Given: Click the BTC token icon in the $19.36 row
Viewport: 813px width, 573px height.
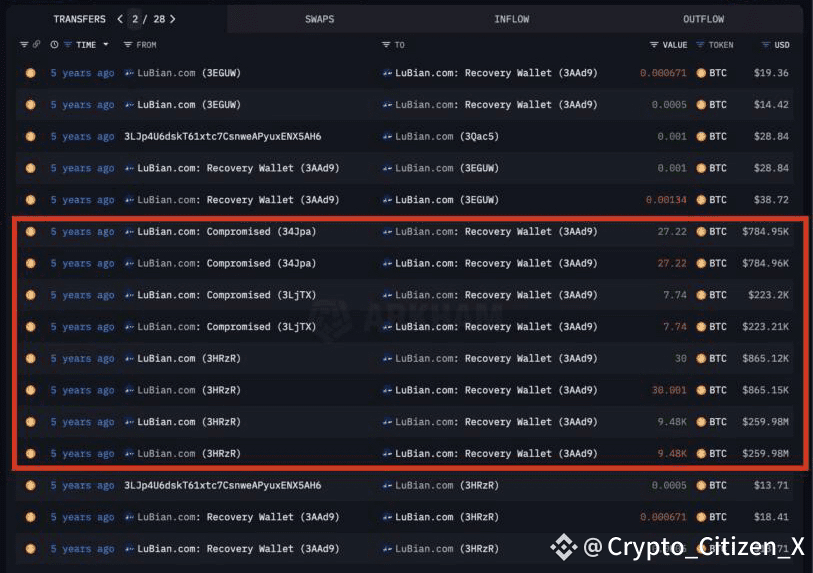Looking at the screenshot, I should [701, 73].
